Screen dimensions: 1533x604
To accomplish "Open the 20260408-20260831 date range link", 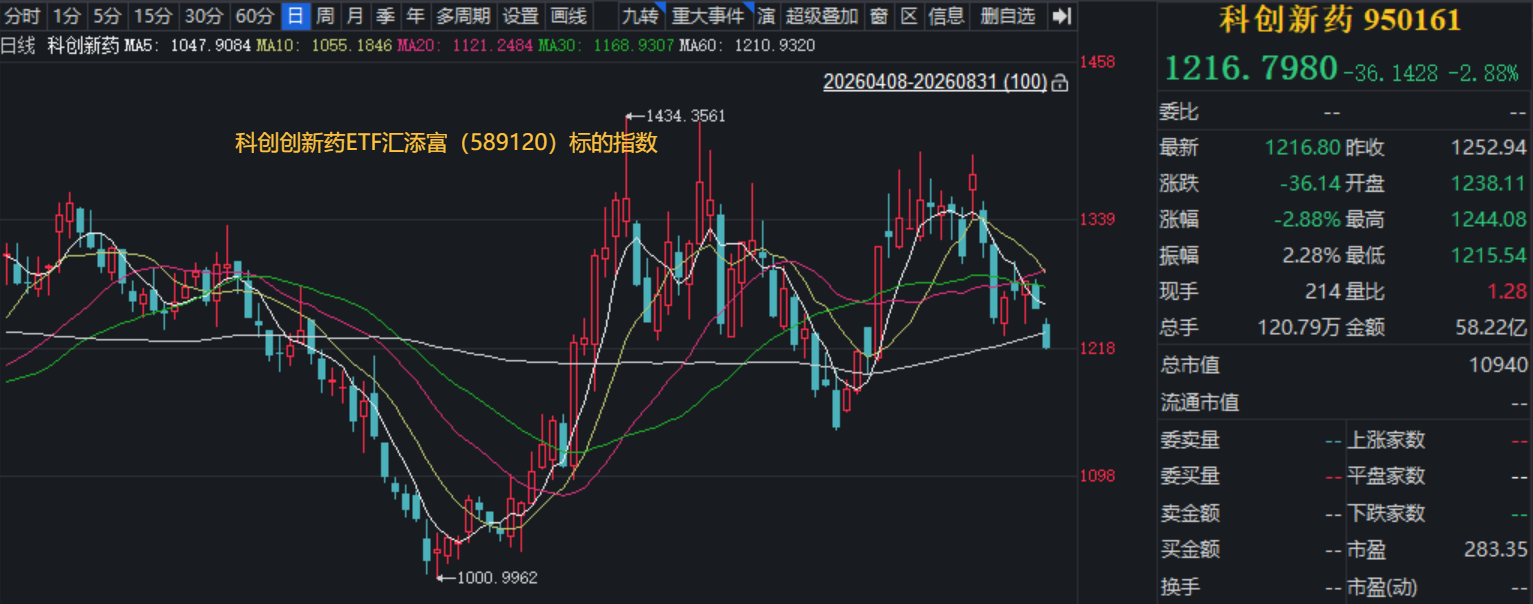I will click(935, 82).
